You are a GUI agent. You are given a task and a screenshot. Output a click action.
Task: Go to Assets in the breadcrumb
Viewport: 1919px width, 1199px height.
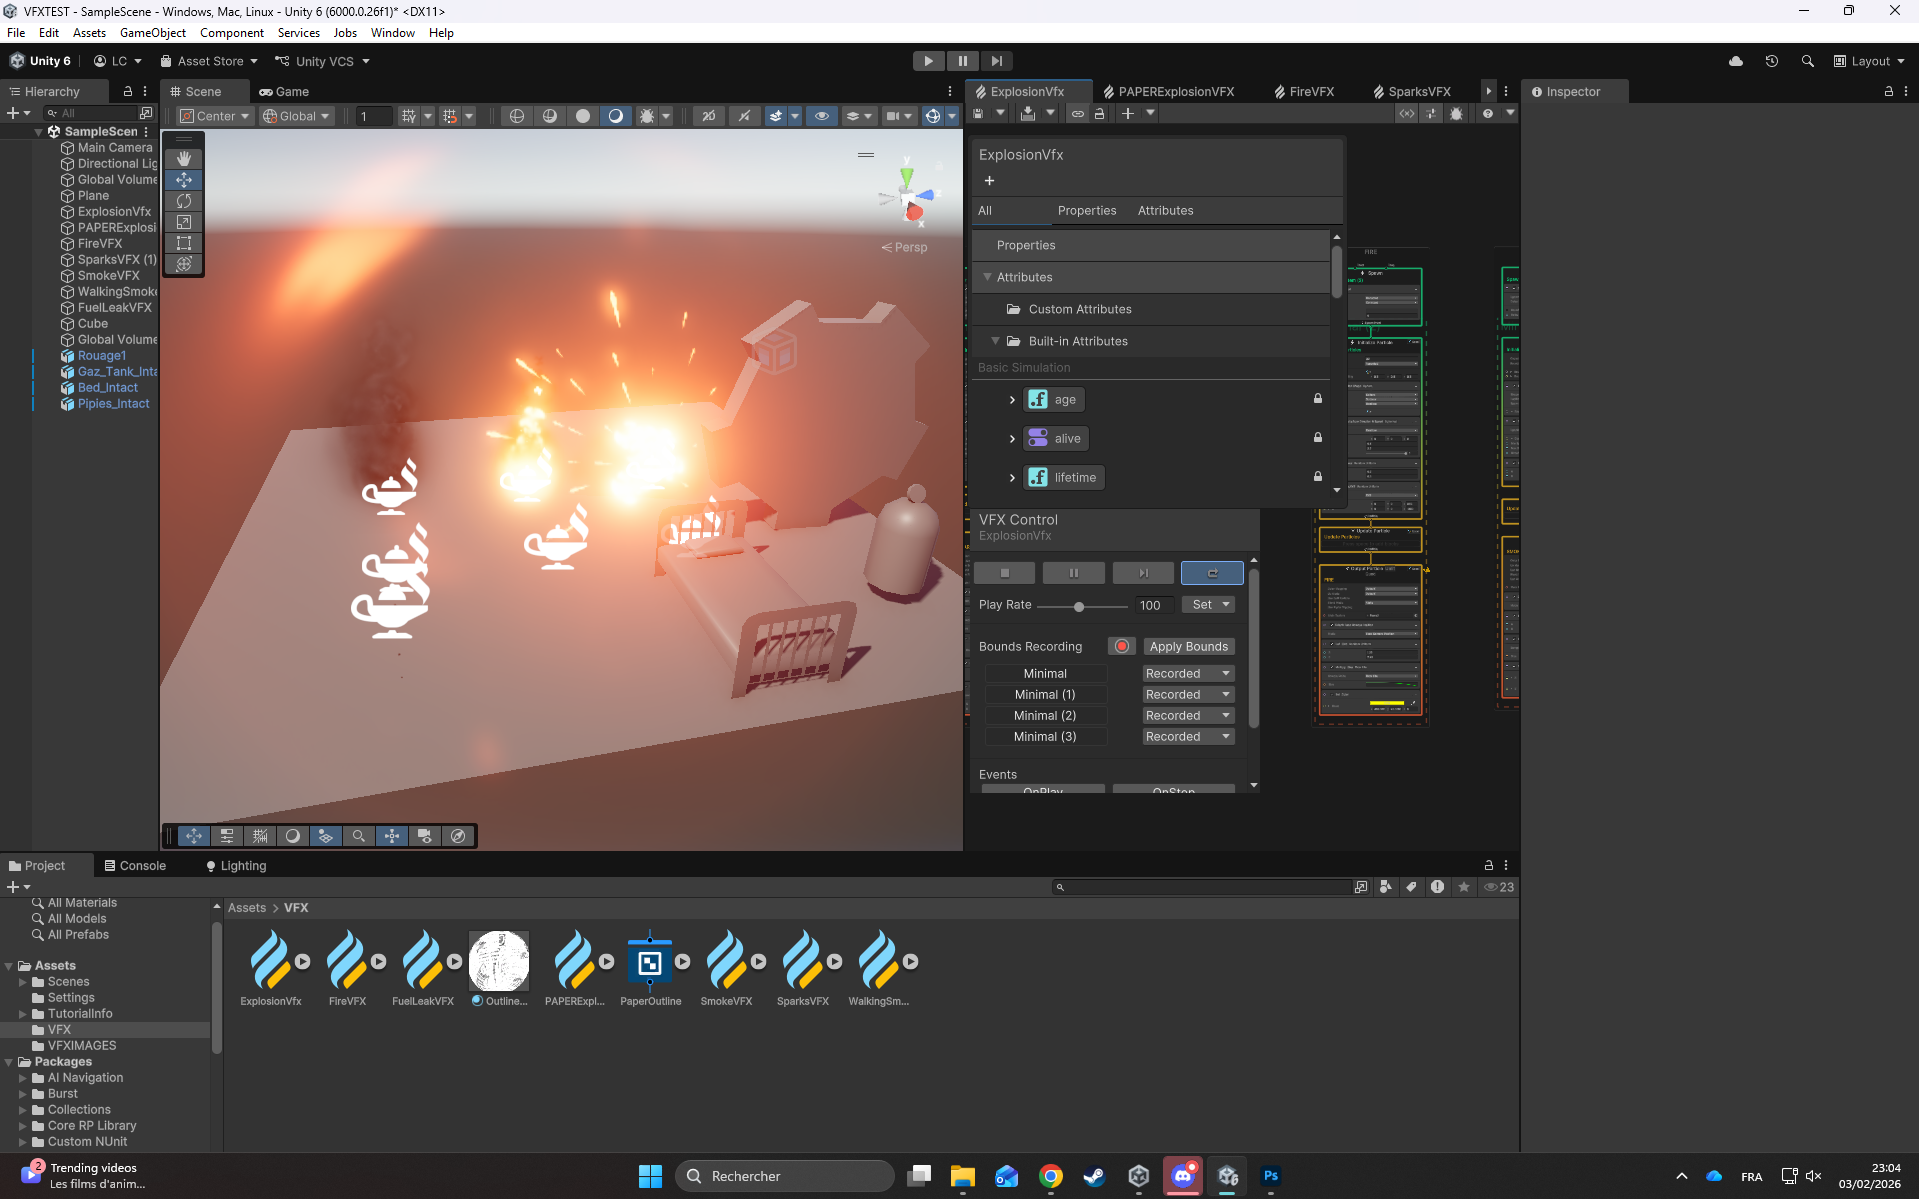click(x=247, y=908)
